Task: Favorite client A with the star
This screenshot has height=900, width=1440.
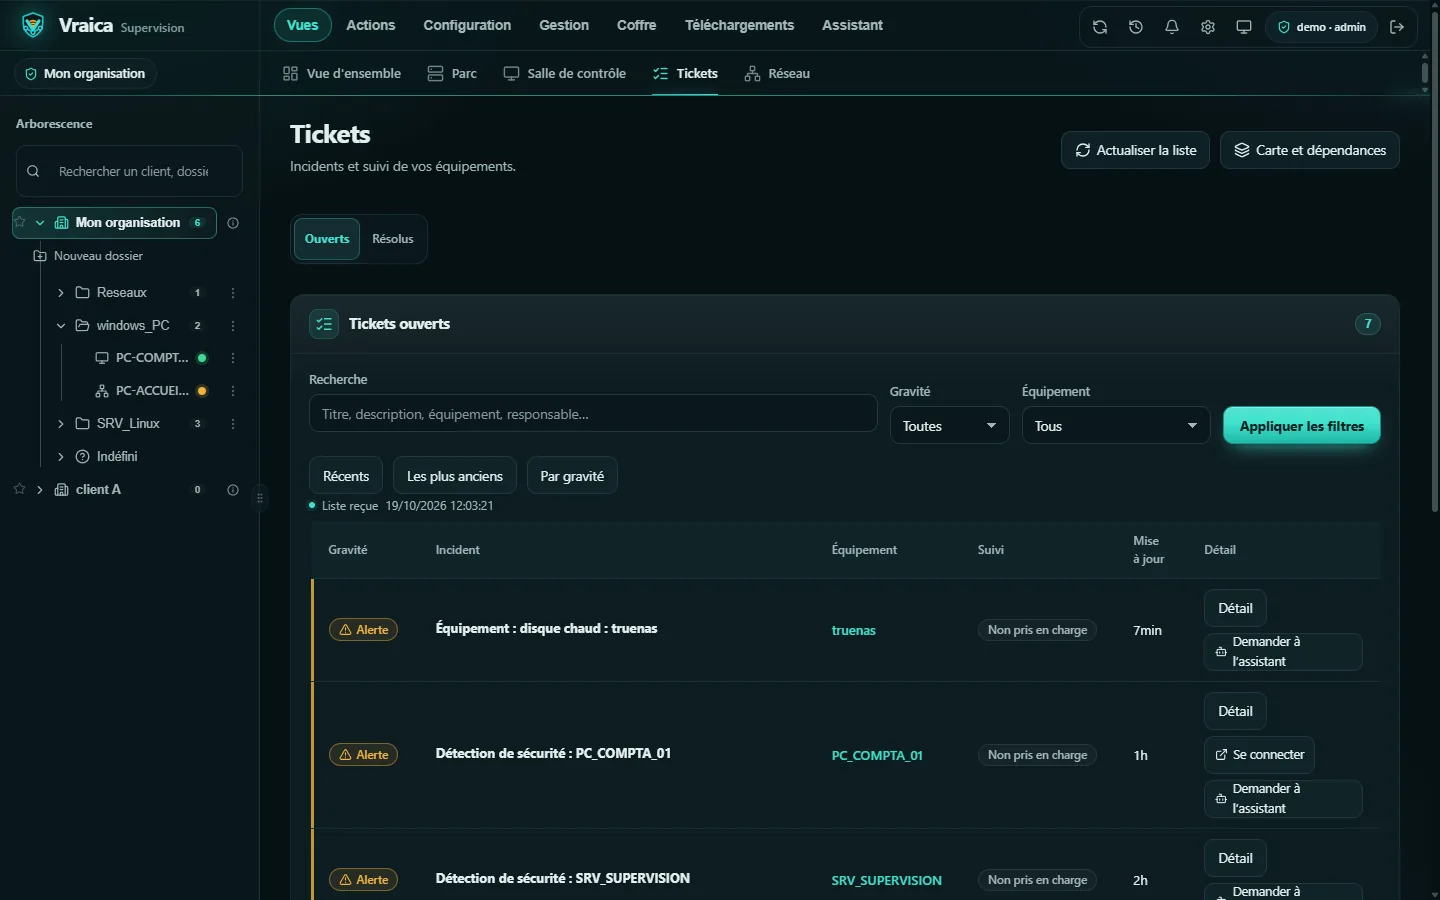Action: click(20, 489)
